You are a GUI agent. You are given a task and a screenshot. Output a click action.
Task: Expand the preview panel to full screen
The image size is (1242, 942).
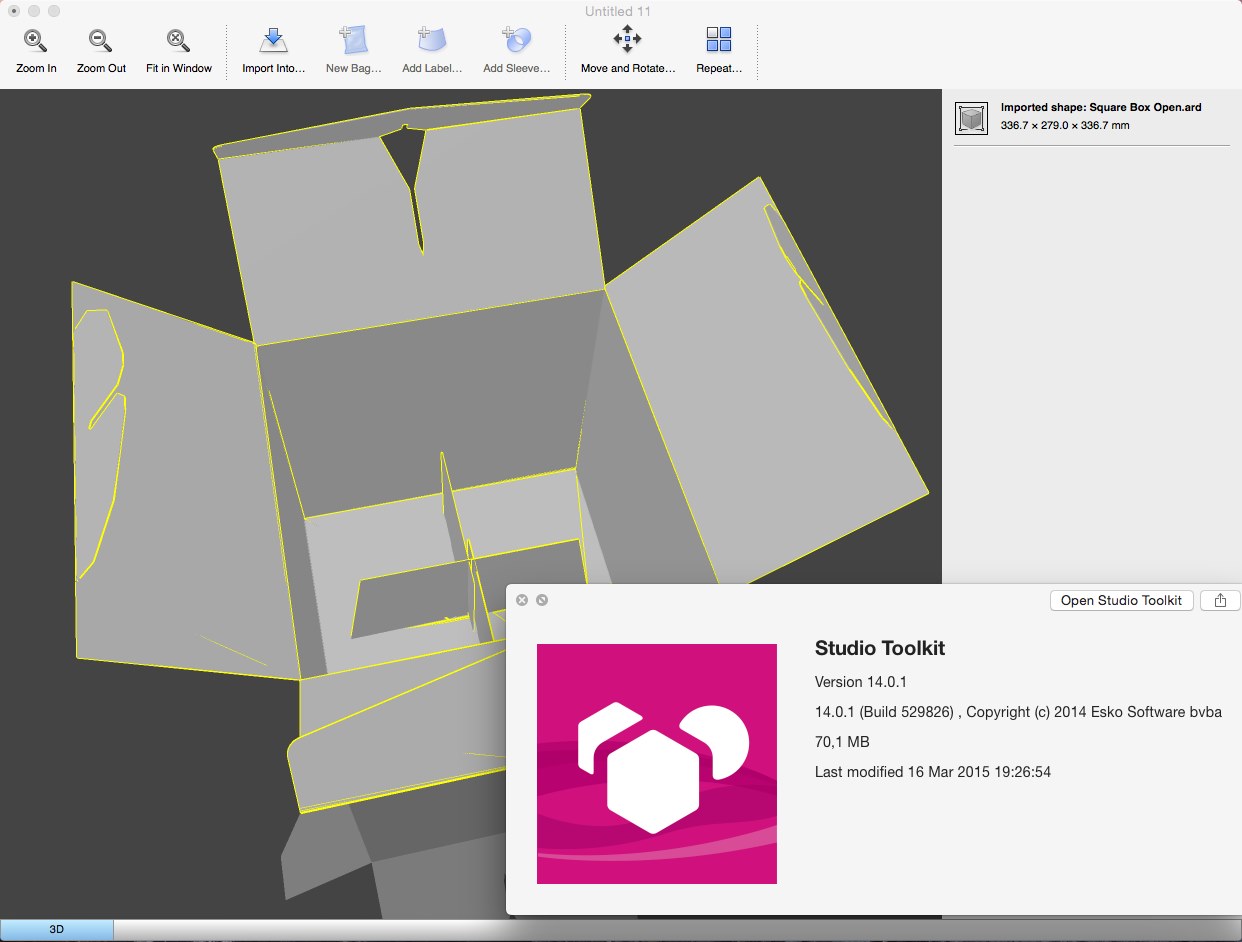click(542, 600)
